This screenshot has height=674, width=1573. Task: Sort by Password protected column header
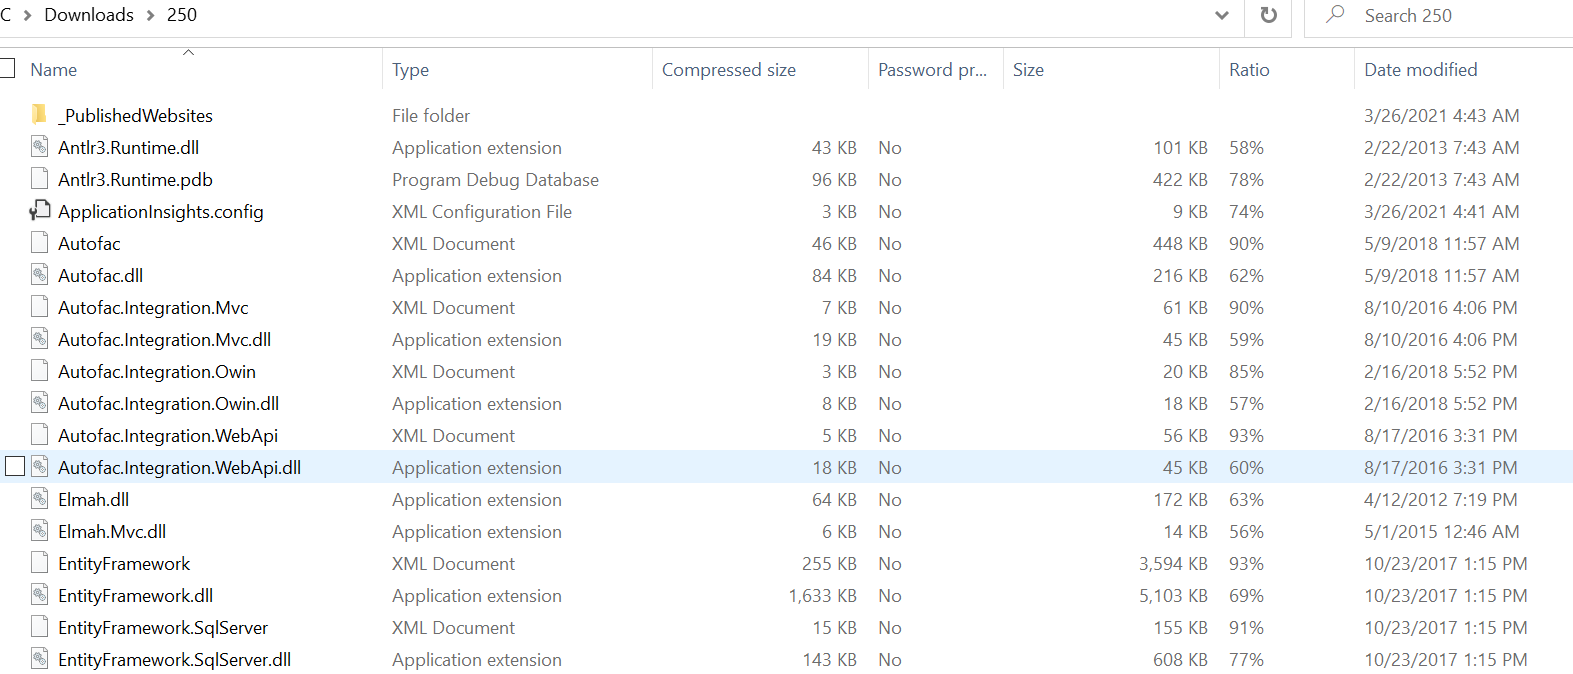coord(932,70)
